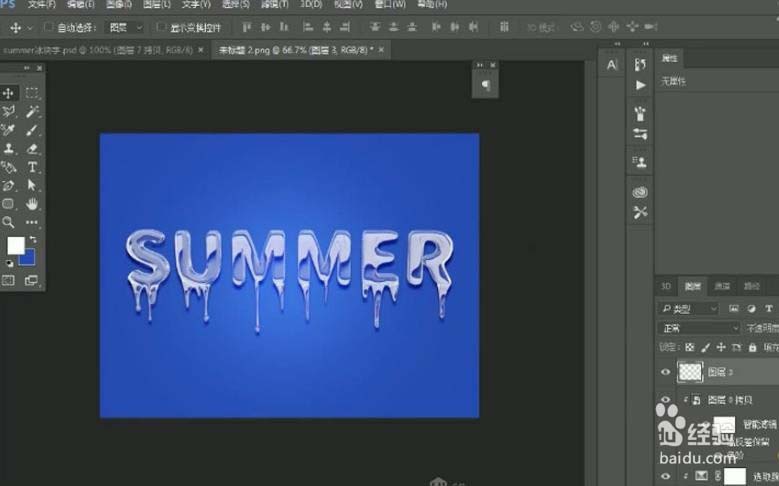Viewport: 779px width, 486px height.
Task: Select the Rectangular Marquee tool
Action: pyautogui.click(x=32, y=93)
